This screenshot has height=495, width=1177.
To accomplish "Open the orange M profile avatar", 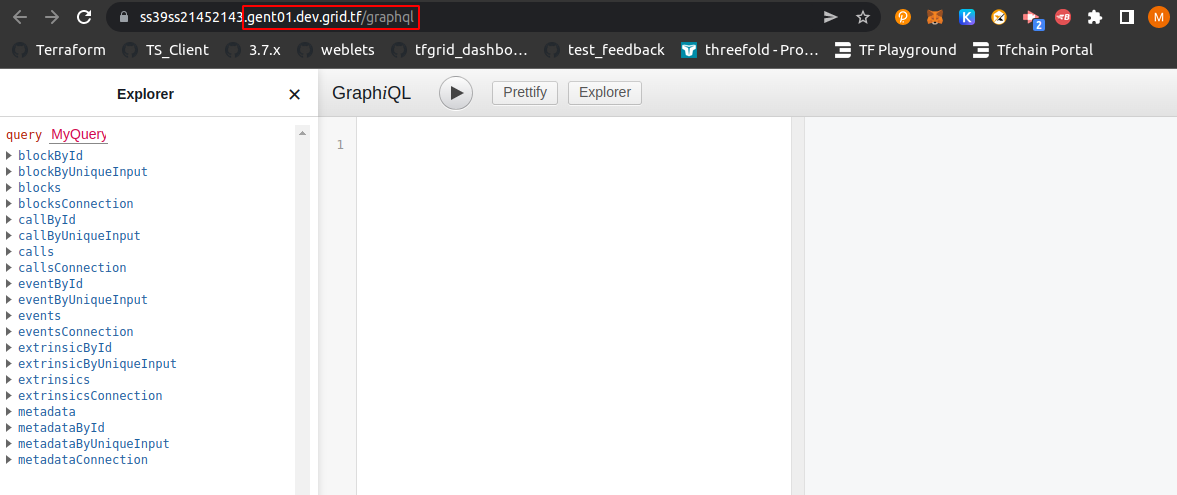I will pyautogui.click(x=1158, y=17).
